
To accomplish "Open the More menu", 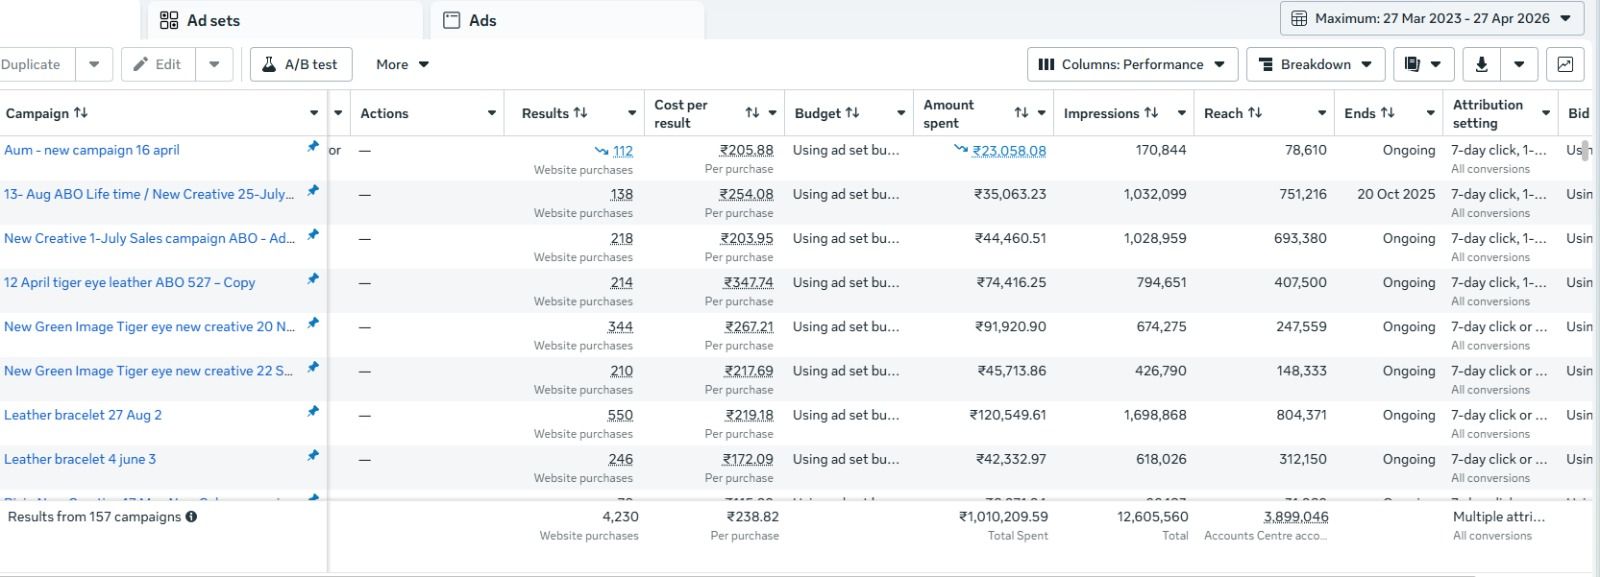I will [402, 64].
